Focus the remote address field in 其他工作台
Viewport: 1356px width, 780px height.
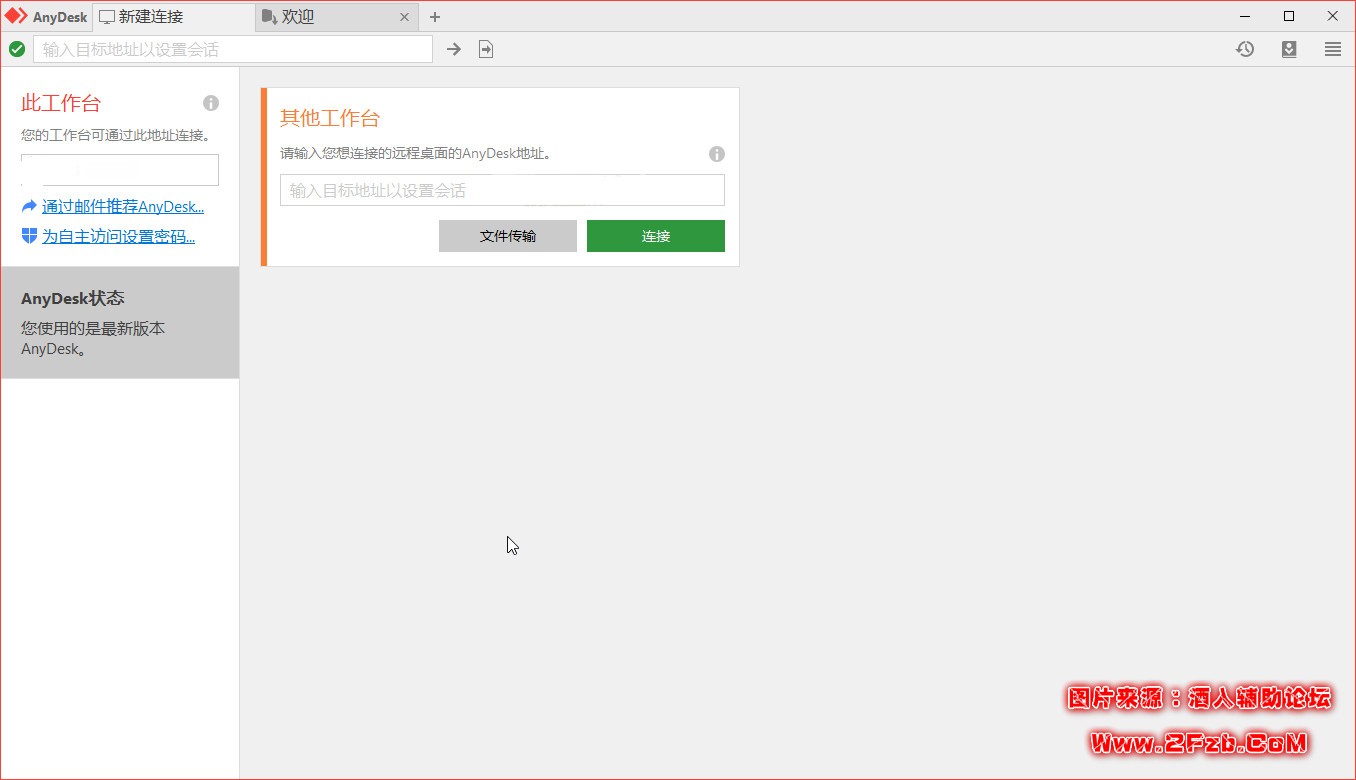pyautogui.click(x=502, y=190)
